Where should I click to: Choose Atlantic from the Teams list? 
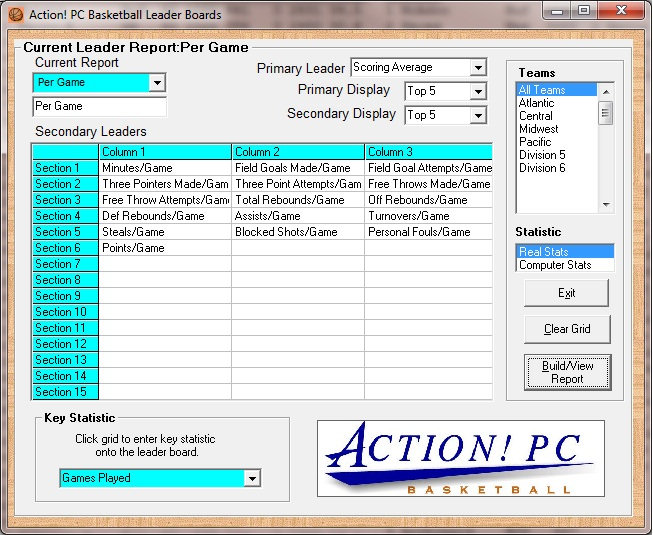point(556,103)
